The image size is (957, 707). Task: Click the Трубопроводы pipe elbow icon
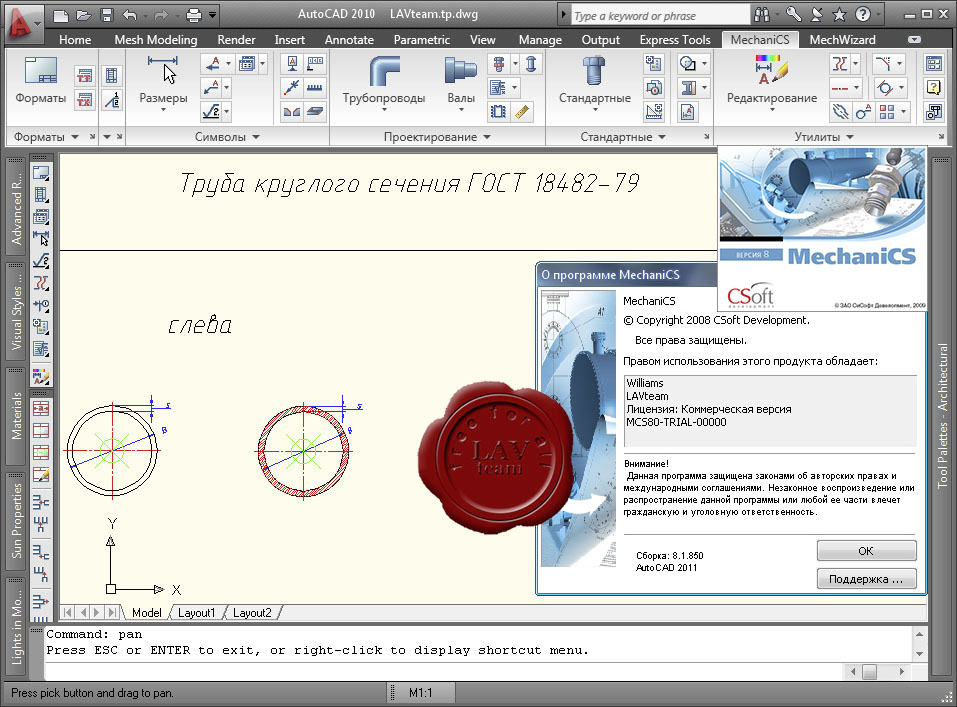[x=384, y=71]
